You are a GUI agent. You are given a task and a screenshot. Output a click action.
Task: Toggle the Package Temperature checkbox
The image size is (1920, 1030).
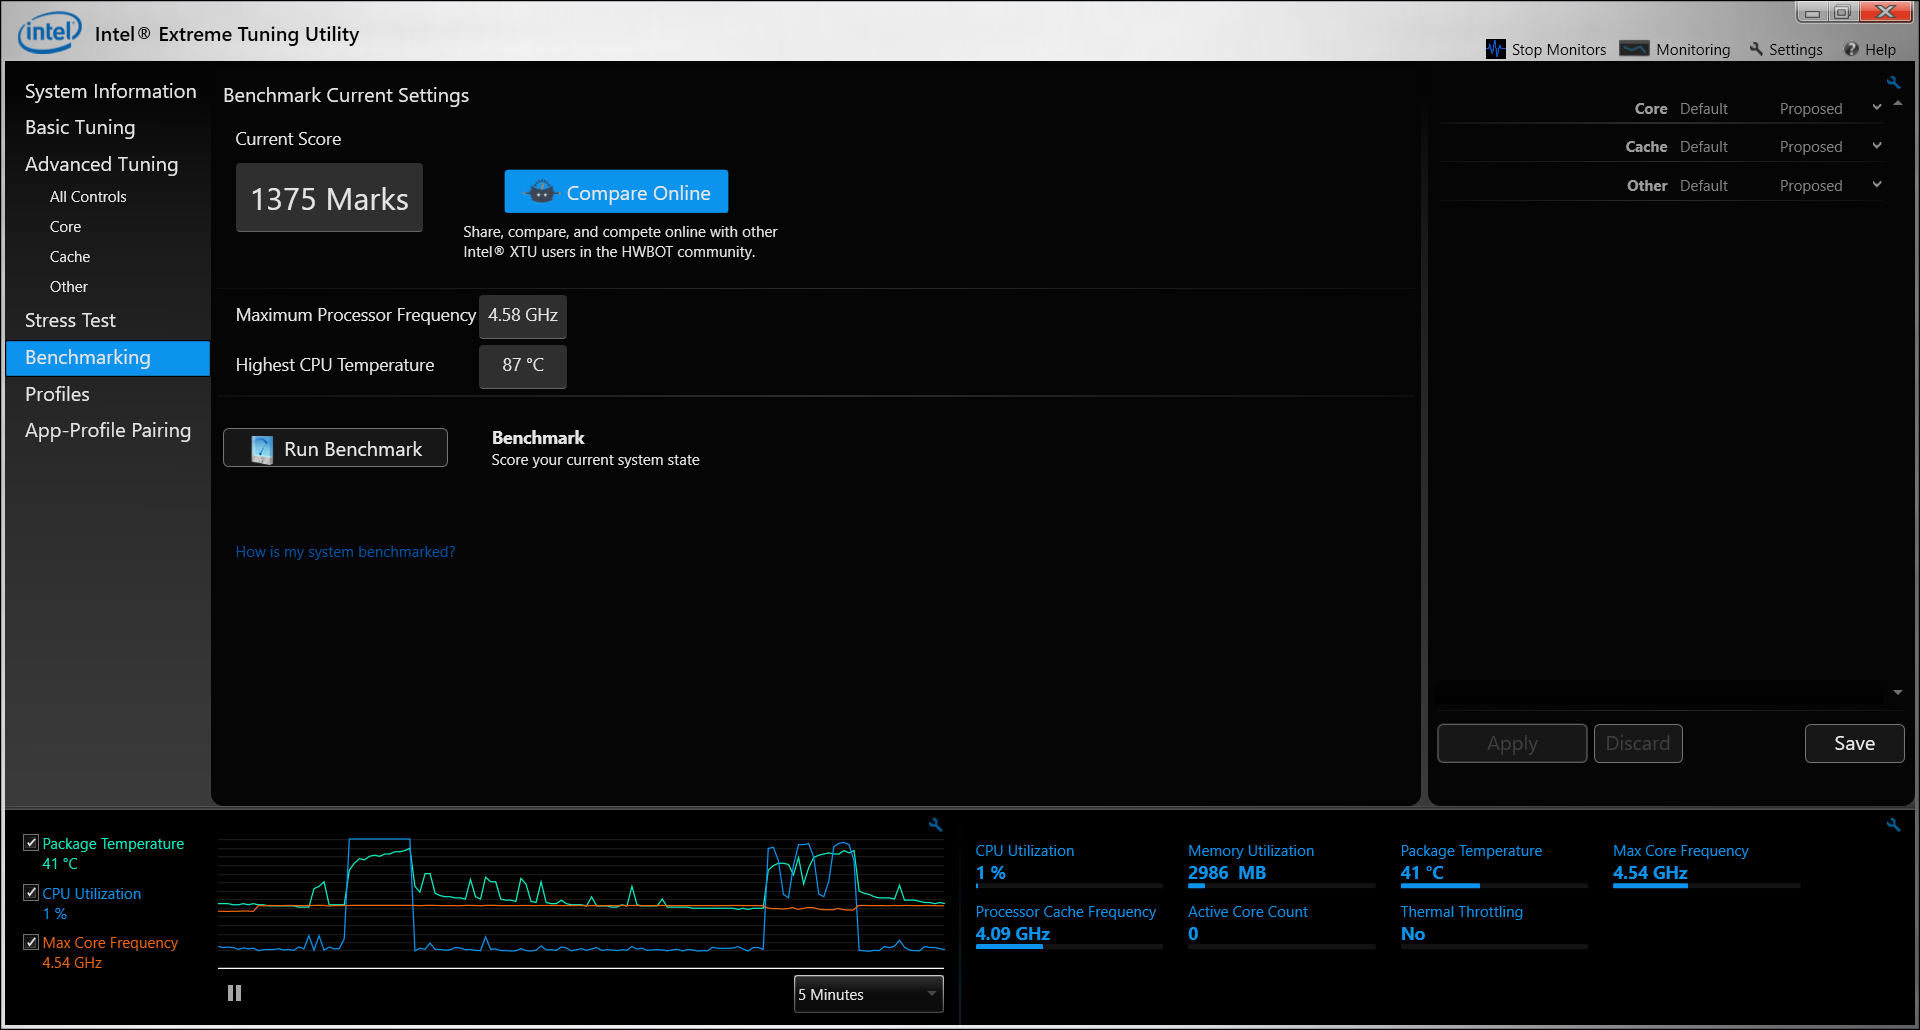(x=31, y=843)
